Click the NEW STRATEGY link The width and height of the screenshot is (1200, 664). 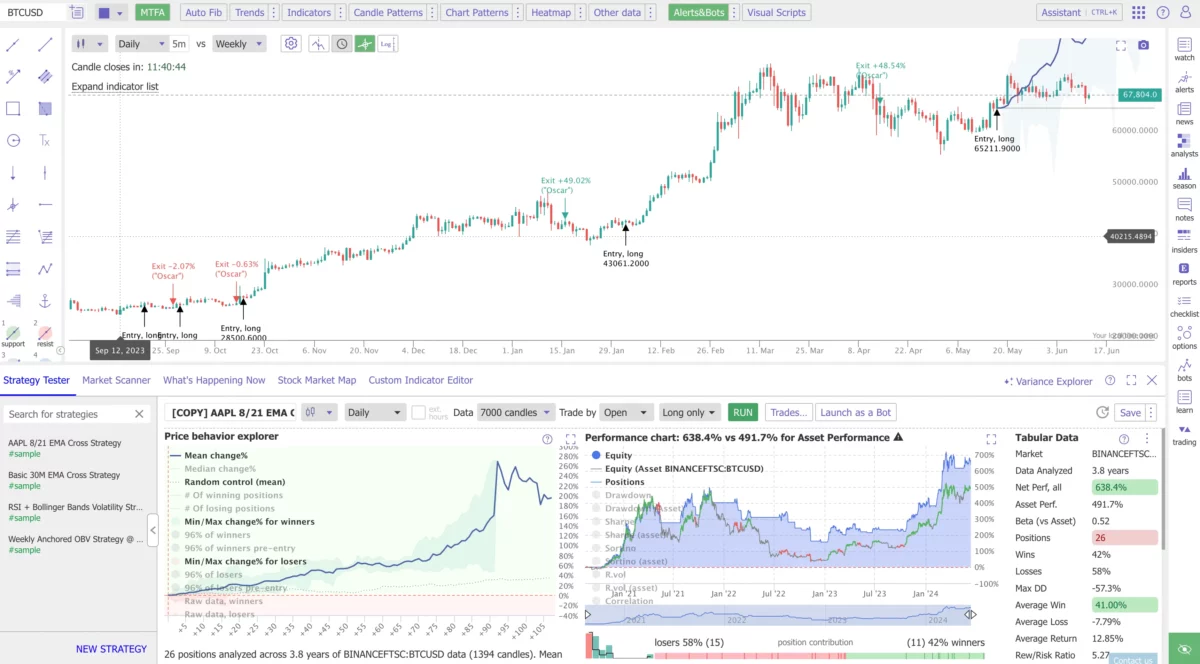coord(112,649)
